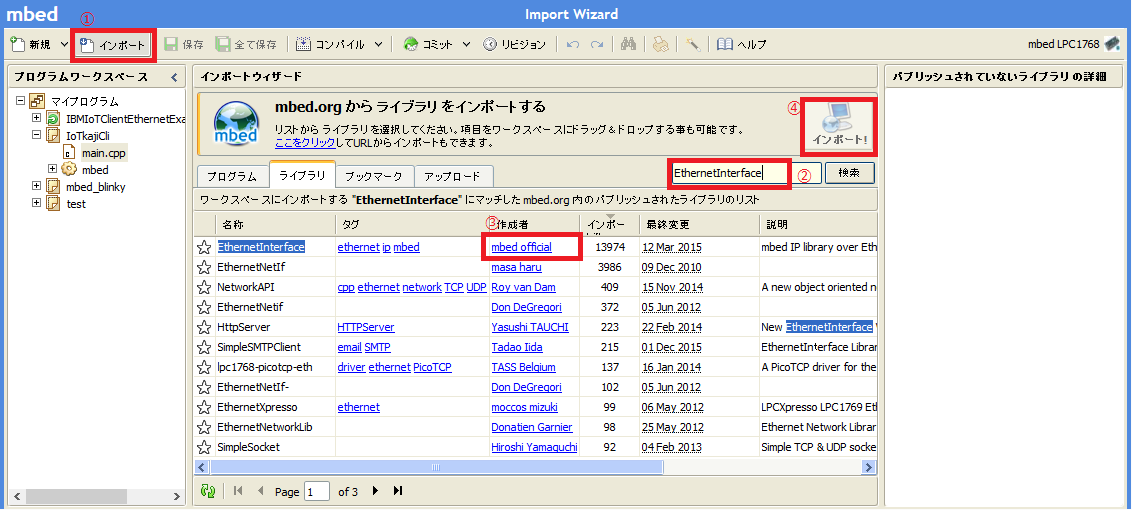
Task: Expand the test program node
Action: coord(36,203)
